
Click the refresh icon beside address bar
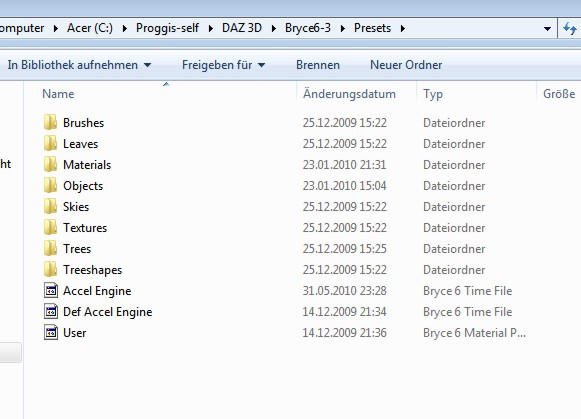point(570,28)
